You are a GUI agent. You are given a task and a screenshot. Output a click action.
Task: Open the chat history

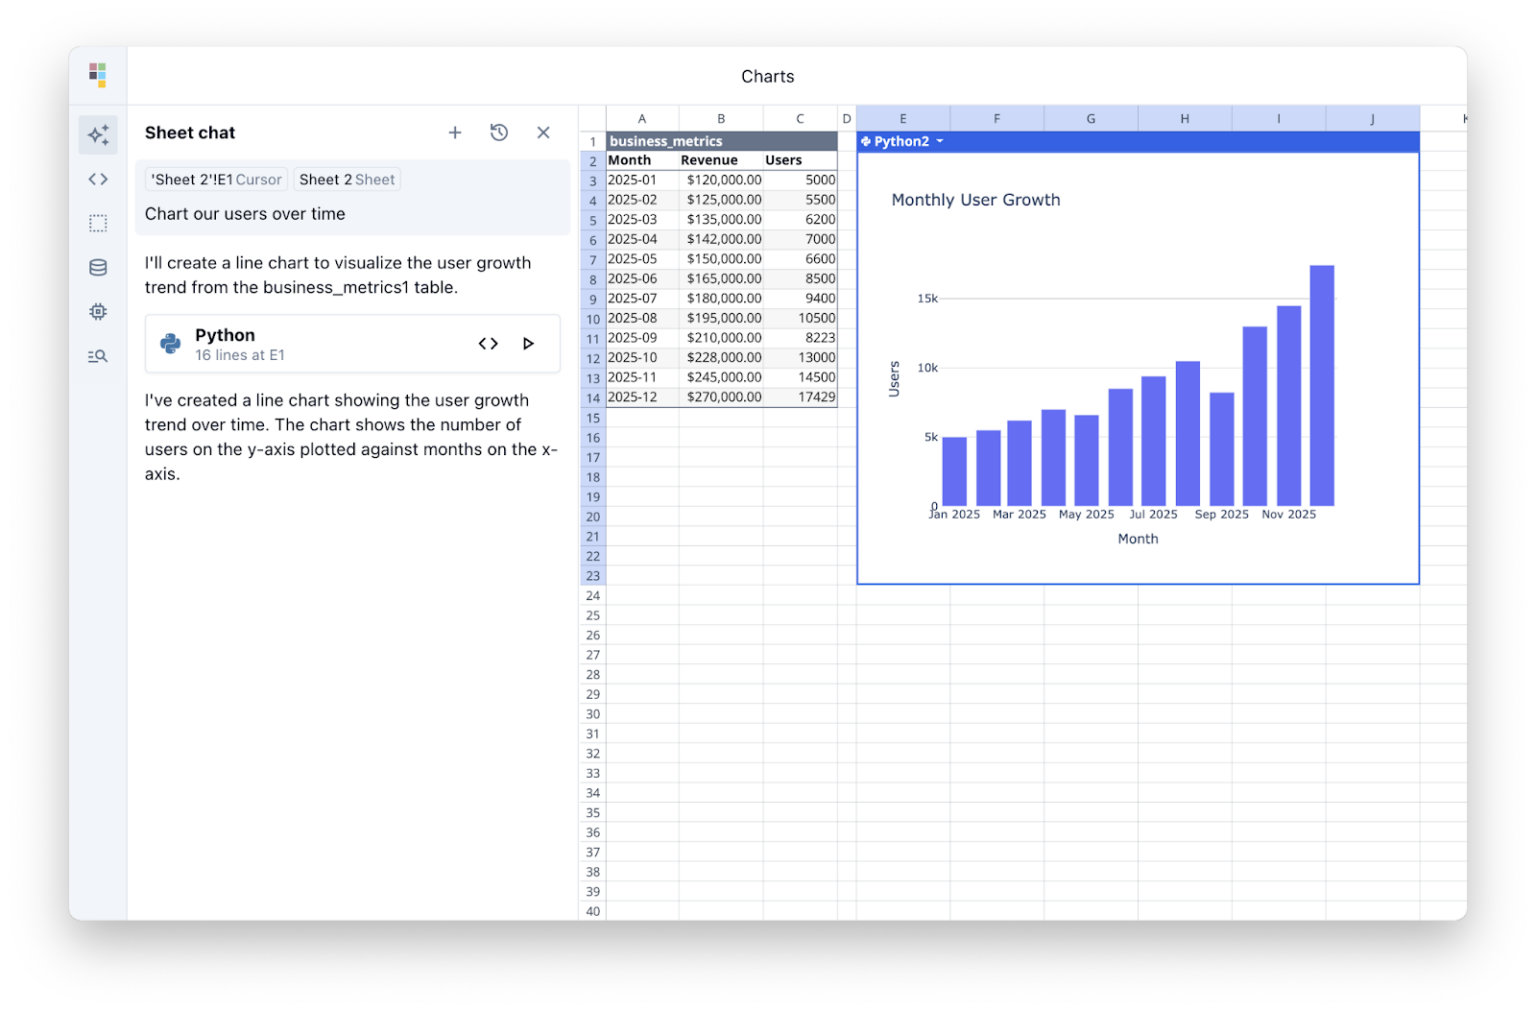499,132
